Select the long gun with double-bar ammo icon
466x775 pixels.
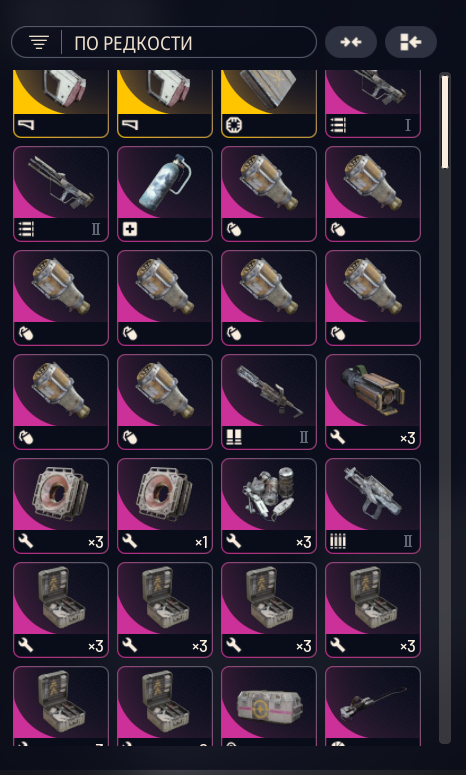[x=269, y=402]
